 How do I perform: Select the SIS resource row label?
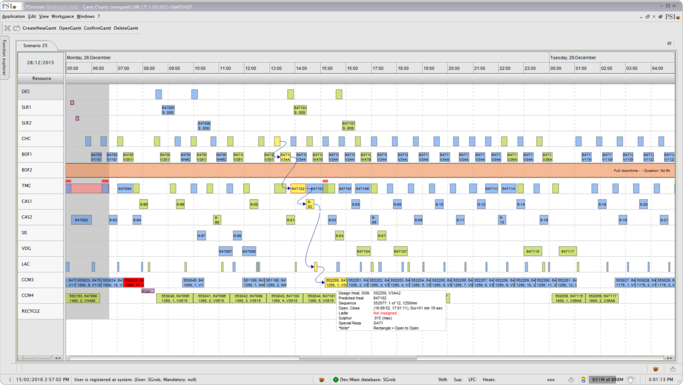(41, 233)
